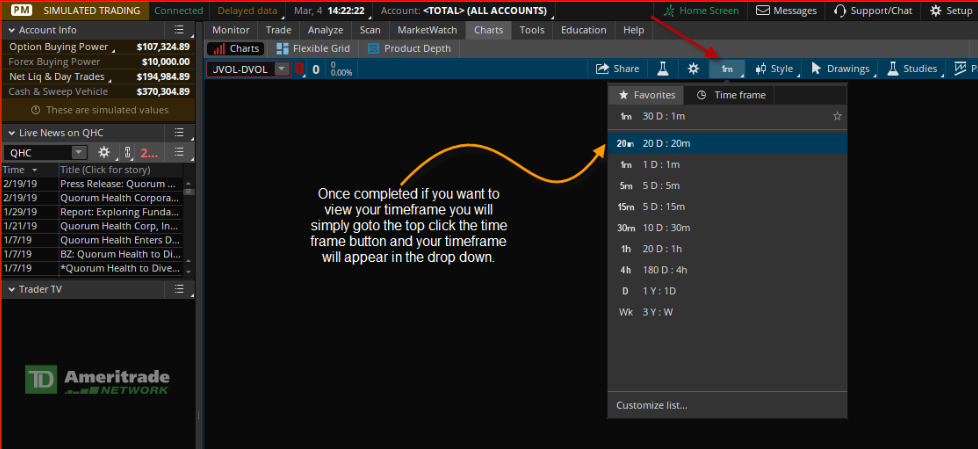Click the 1m time frame toolbar button
This screenshot has width=978, height=449.
click(727, 69)
